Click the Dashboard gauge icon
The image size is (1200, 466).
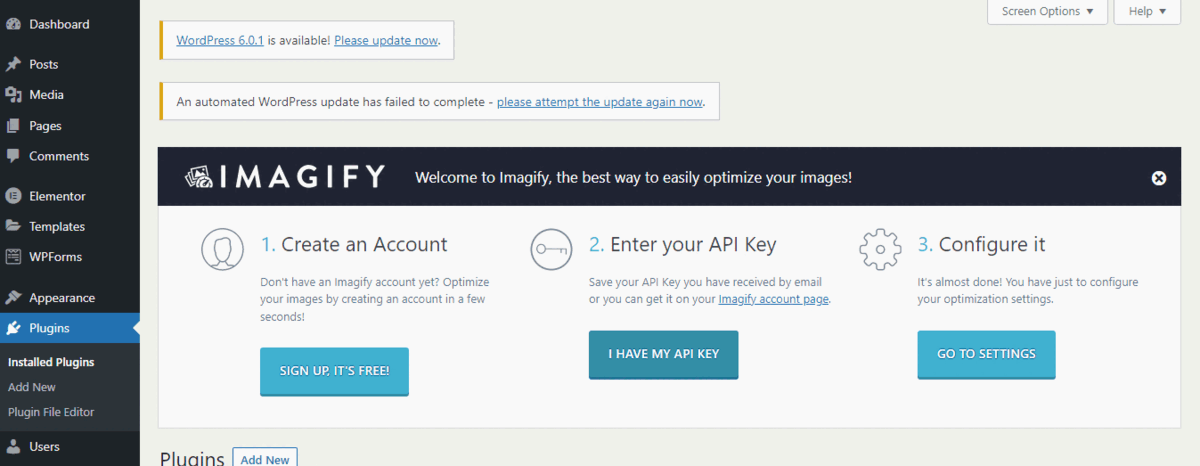pyautogui.click(x=13, y=24)
